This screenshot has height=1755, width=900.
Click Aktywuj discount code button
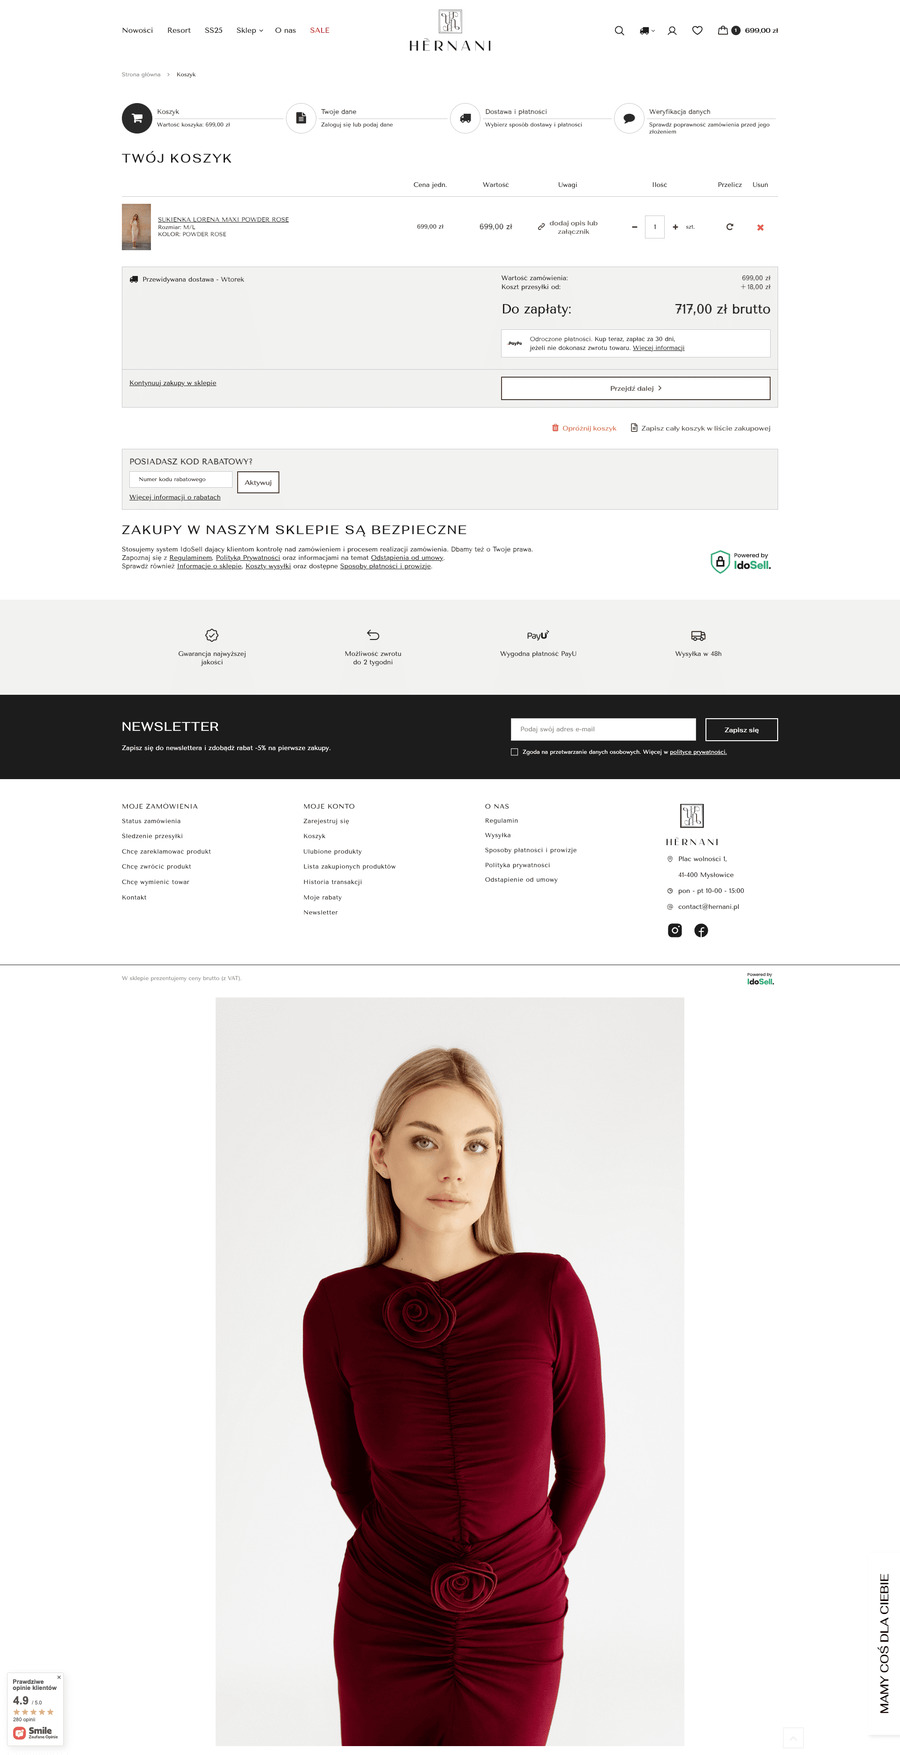click(x=258, y=482)
